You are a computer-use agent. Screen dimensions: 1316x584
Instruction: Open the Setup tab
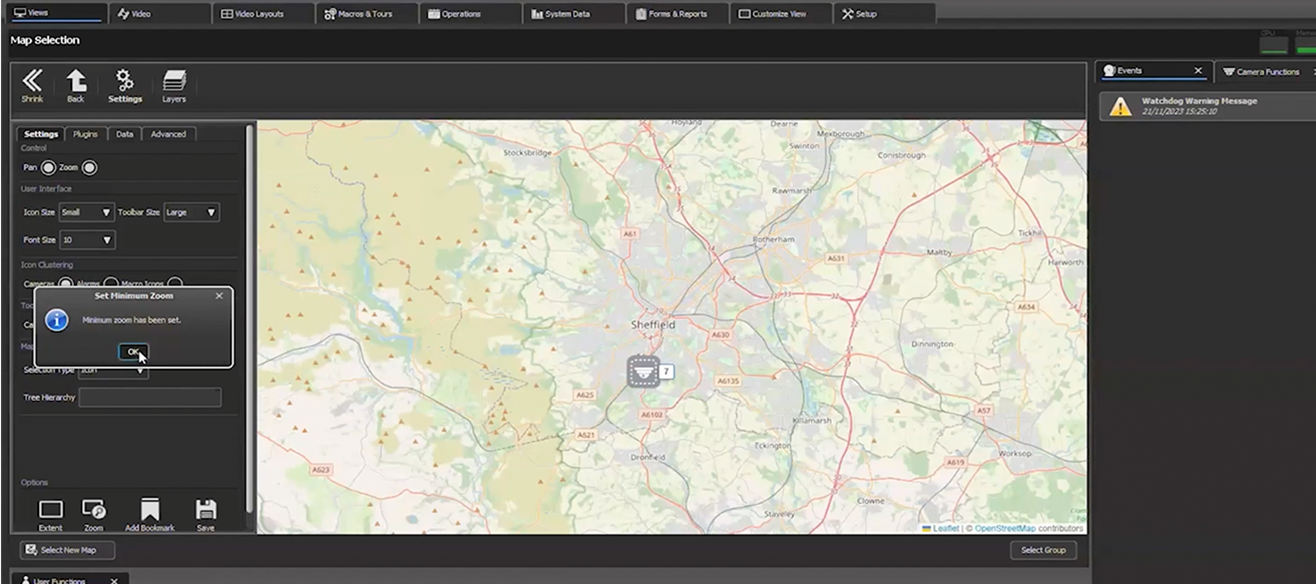click(x=886, y=14)
